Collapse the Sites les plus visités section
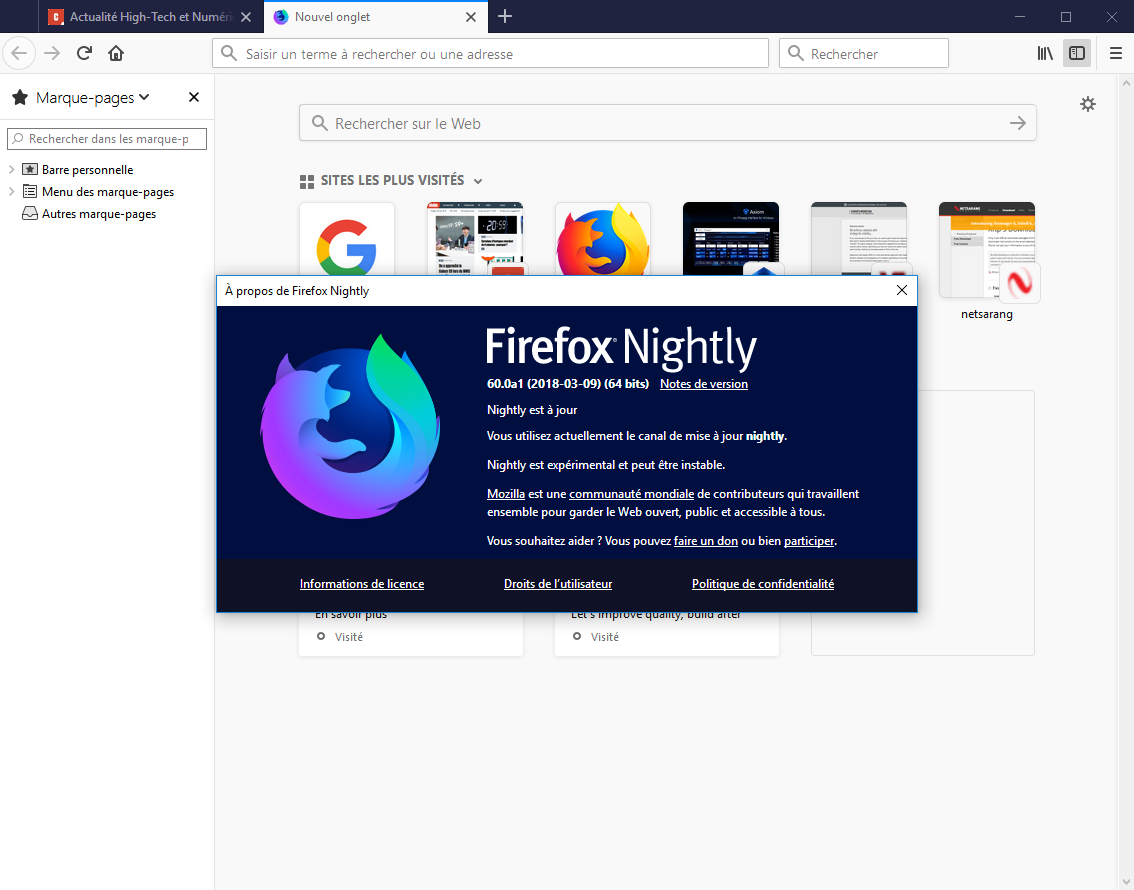The width and height of the screenshot is (1134, 890). coord(478,181)
